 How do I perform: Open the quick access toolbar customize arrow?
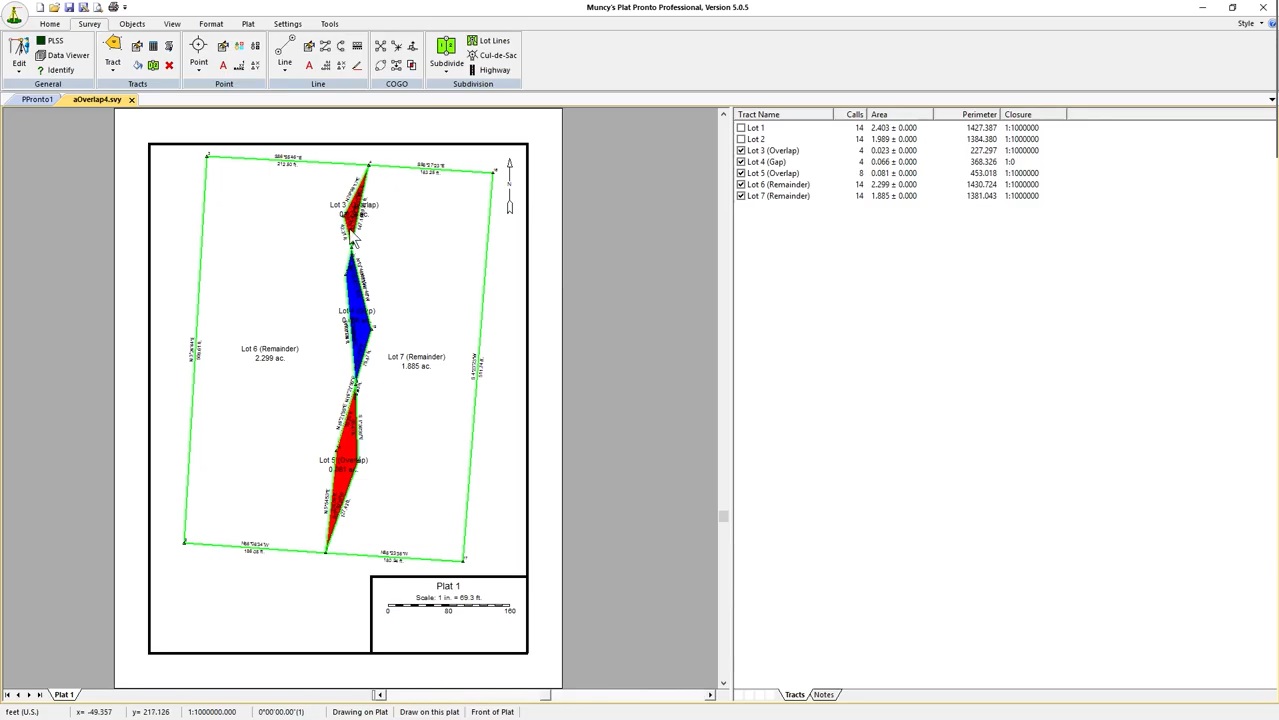[x=125, y=7]
